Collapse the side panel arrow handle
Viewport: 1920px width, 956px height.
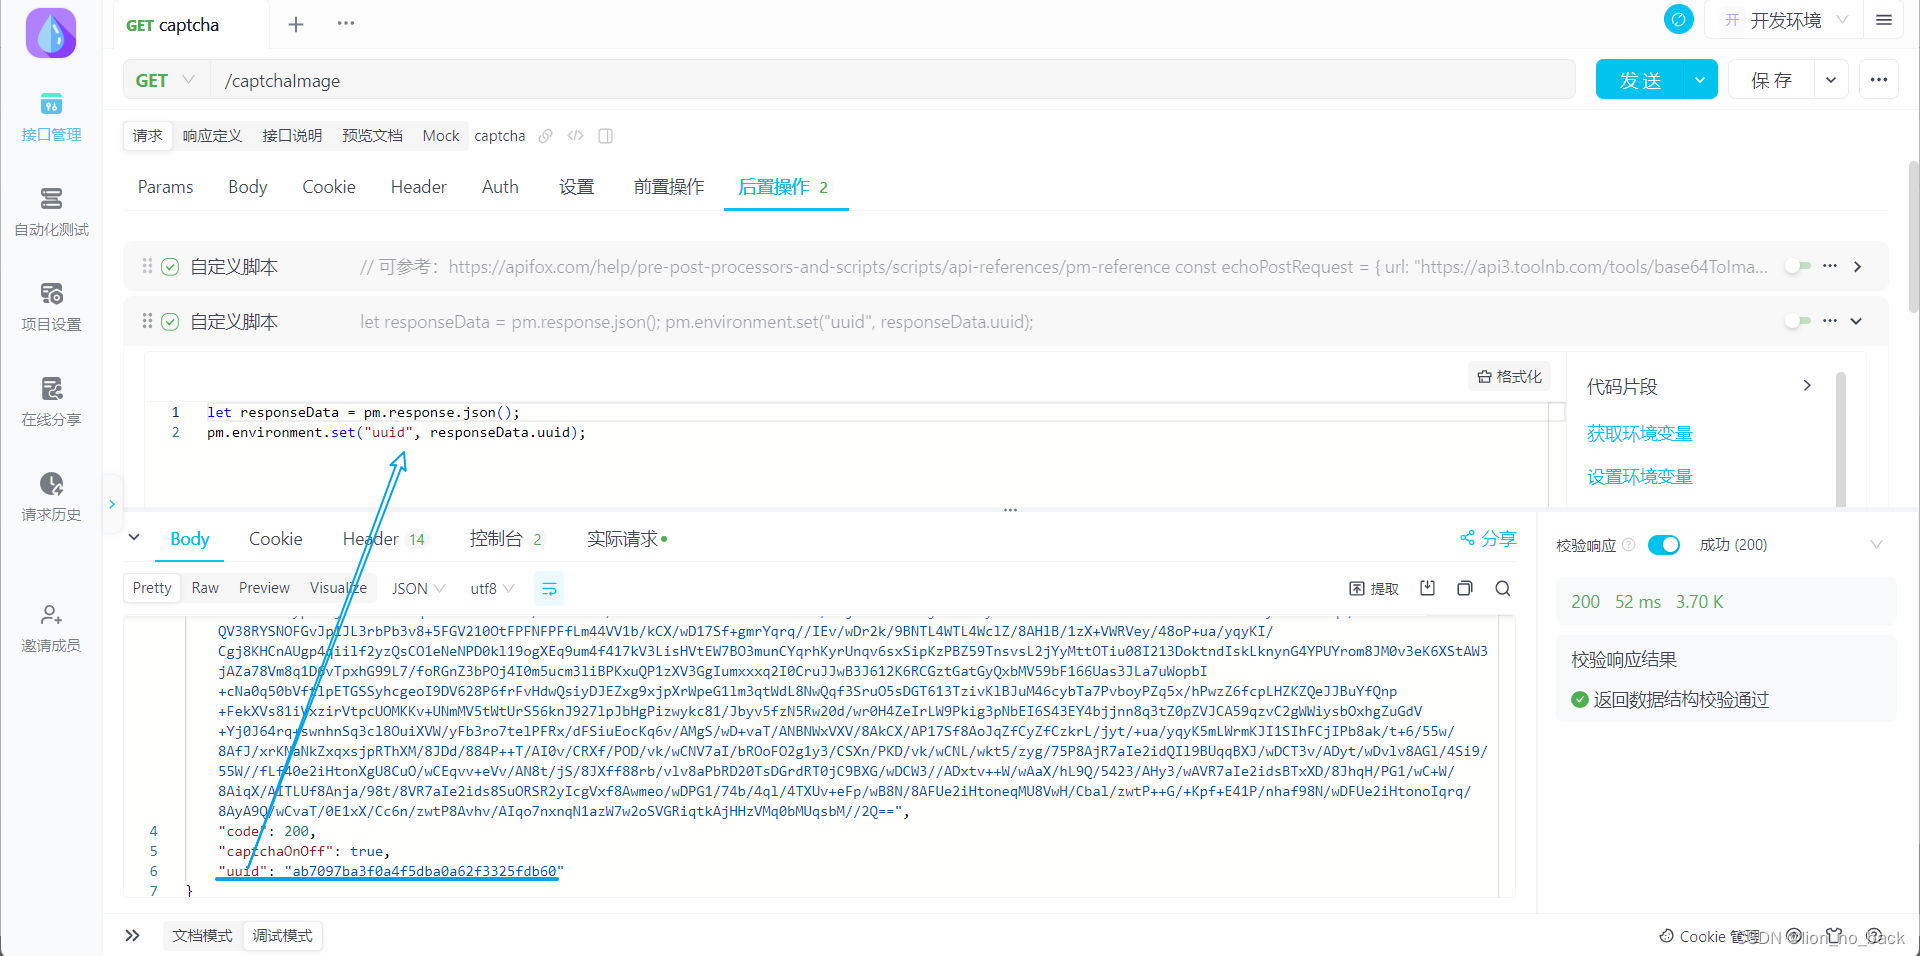[x=112, y=504]
